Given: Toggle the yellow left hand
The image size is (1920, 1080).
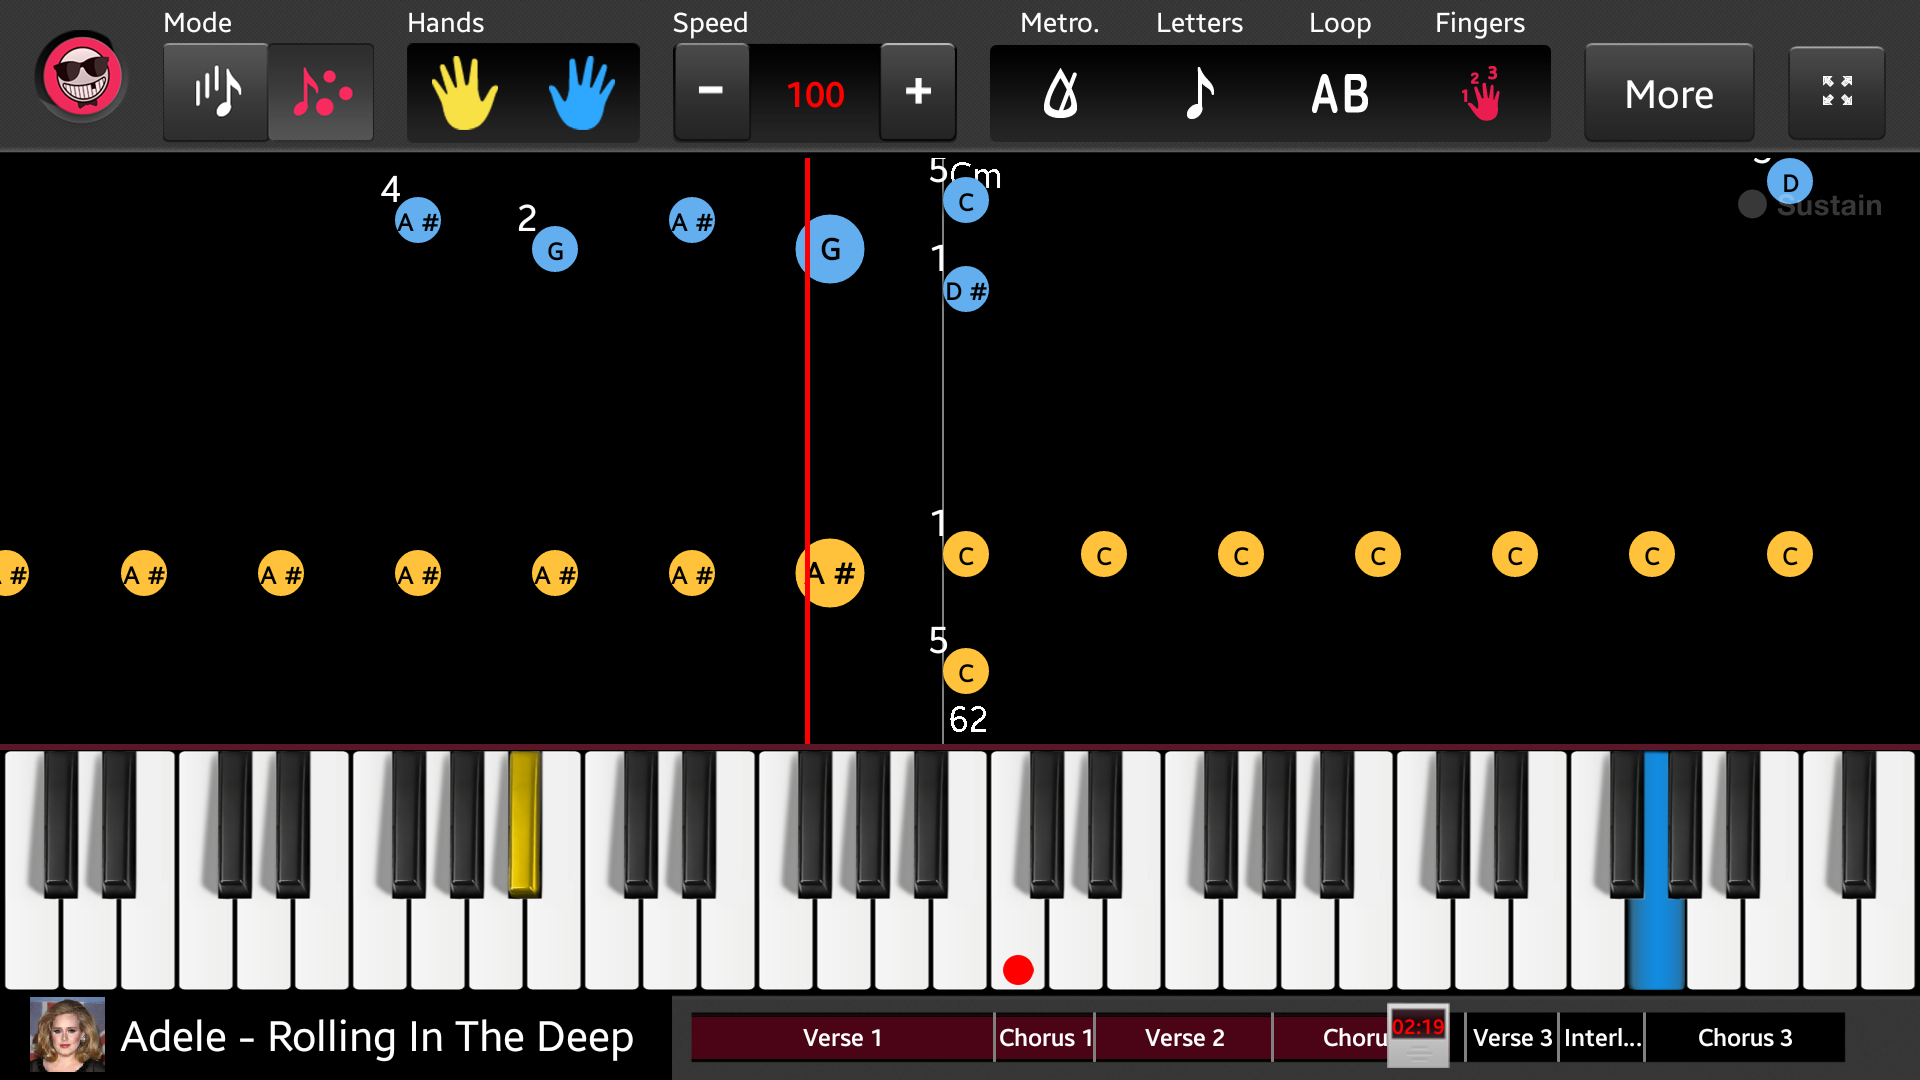Looking at the screenshot, I should (467, 91).
